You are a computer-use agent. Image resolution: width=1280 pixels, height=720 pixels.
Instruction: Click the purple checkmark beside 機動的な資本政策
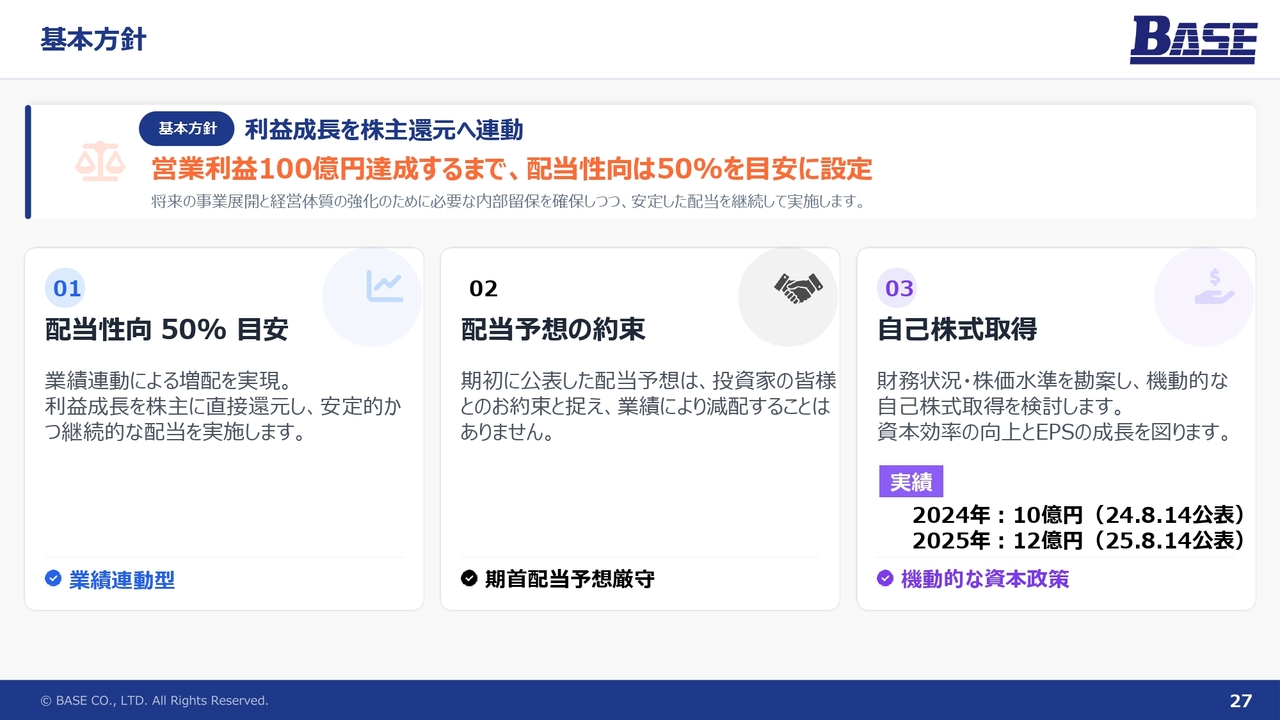885,578
